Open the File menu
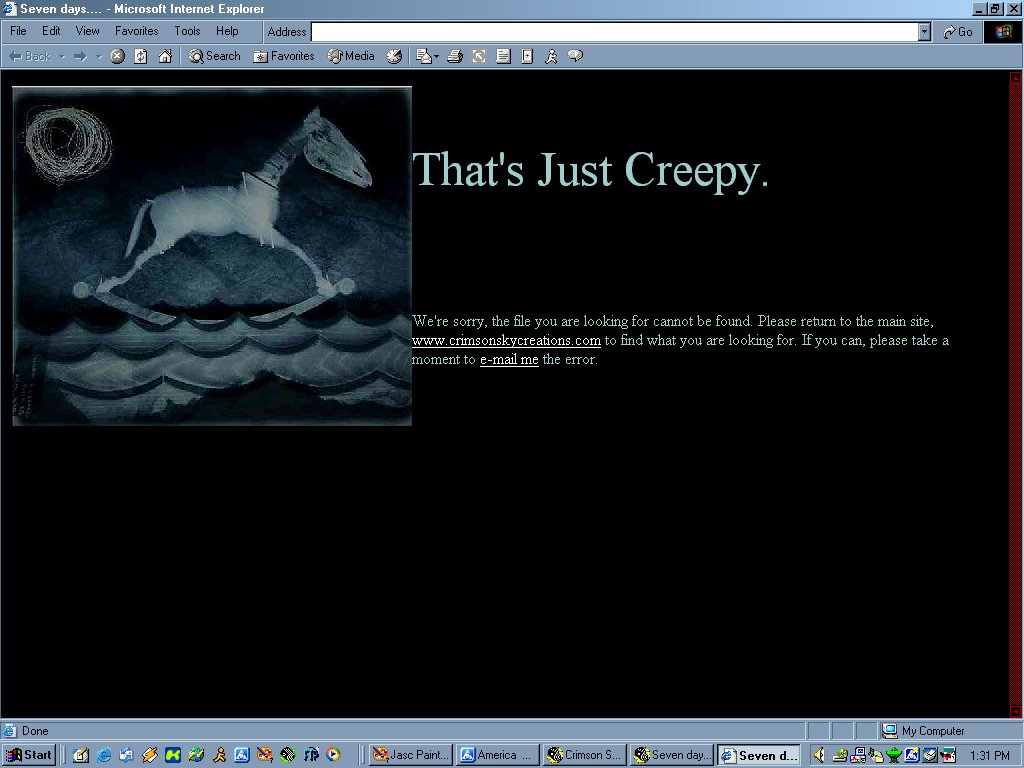 pyautogui.click(x=18, y=31)
